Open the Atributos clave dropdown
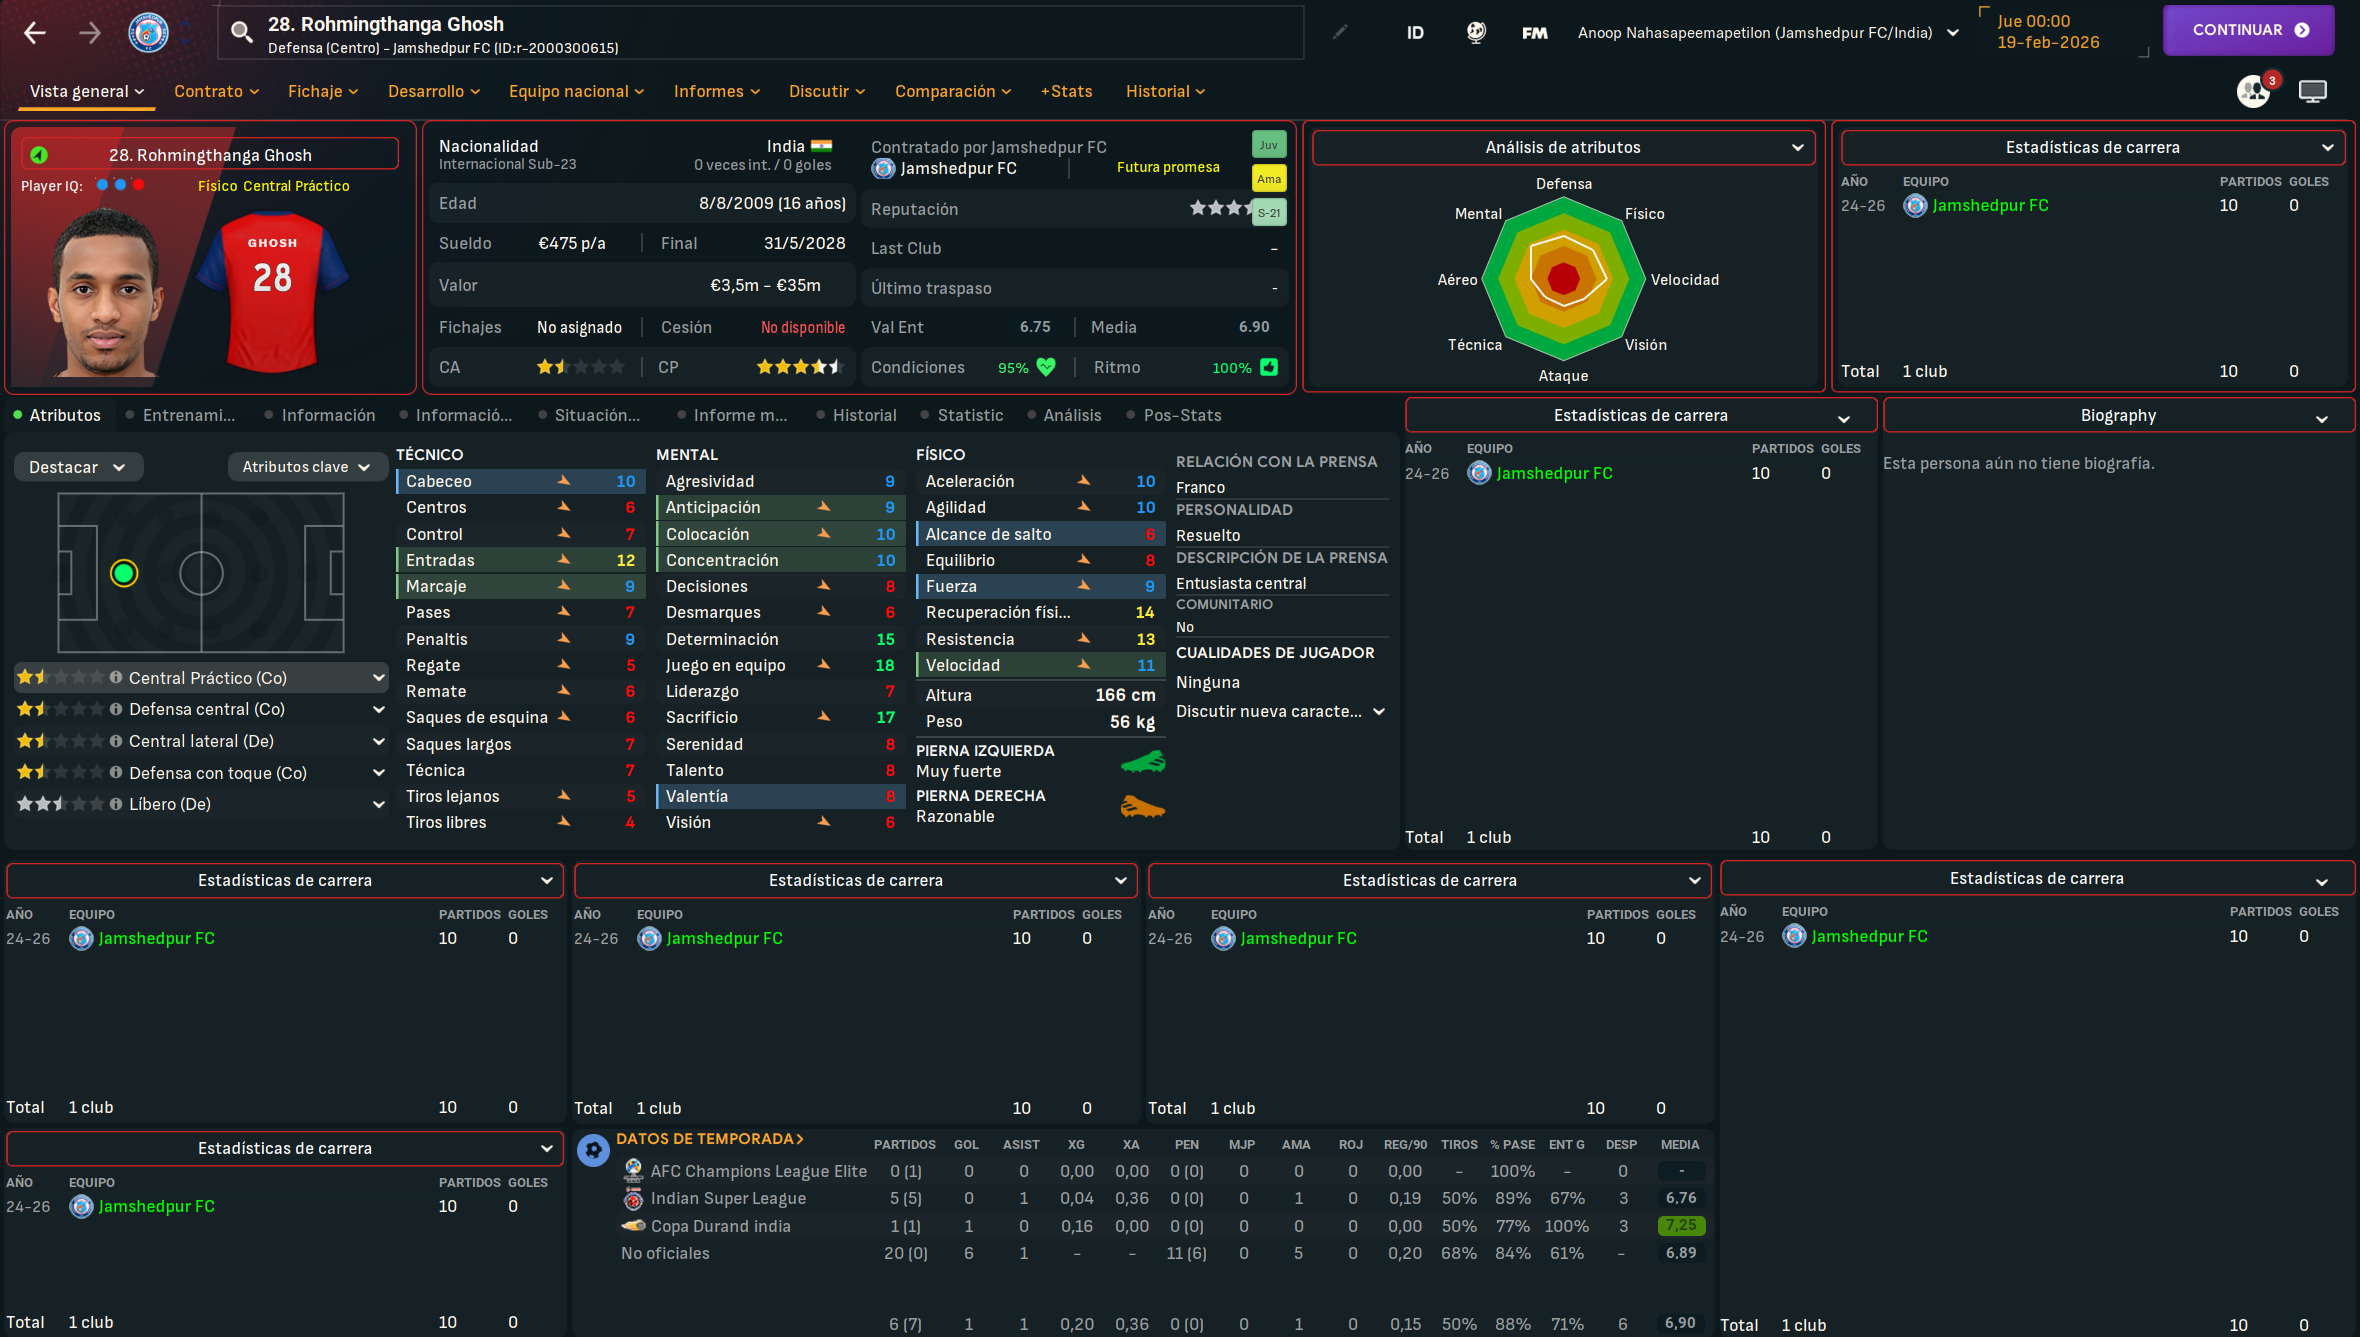 point(307,467)
